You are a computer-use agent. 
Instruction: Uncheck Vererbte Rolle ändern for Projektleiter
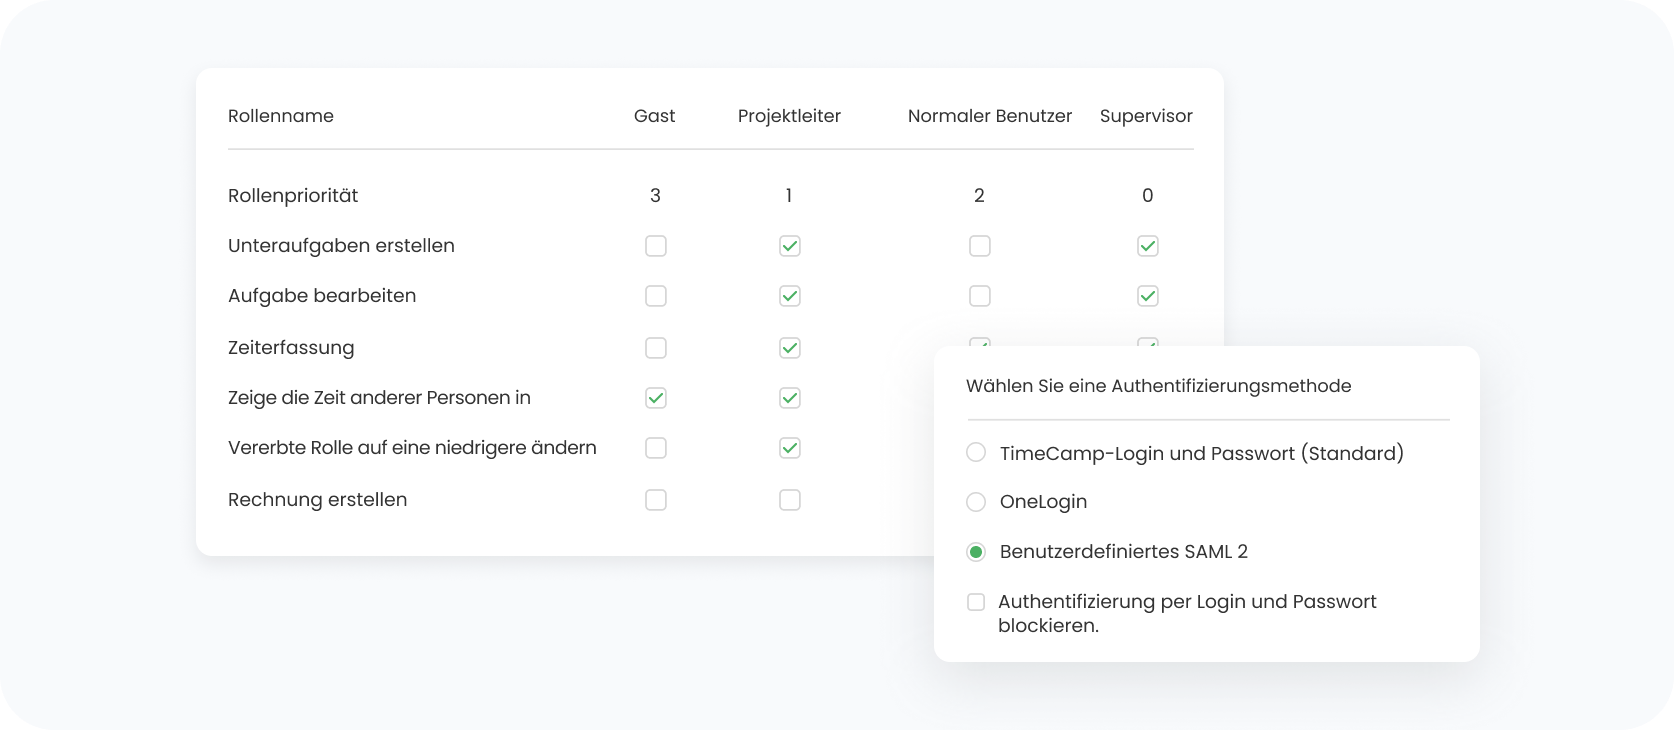click(789, 448)
